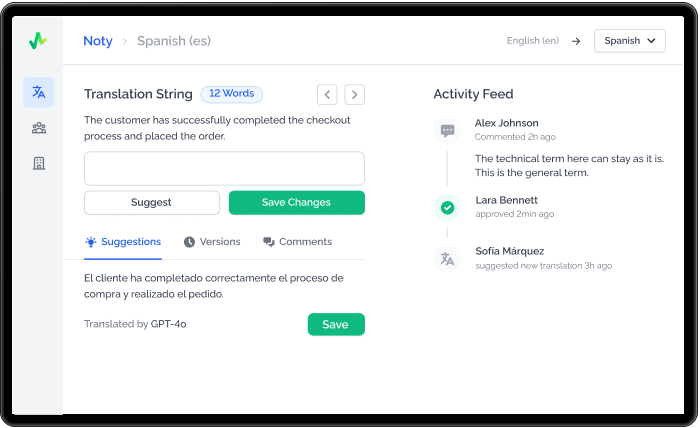The image size is (700, 428).
Task: Click the Save Changes button
Action: [296, 202]
